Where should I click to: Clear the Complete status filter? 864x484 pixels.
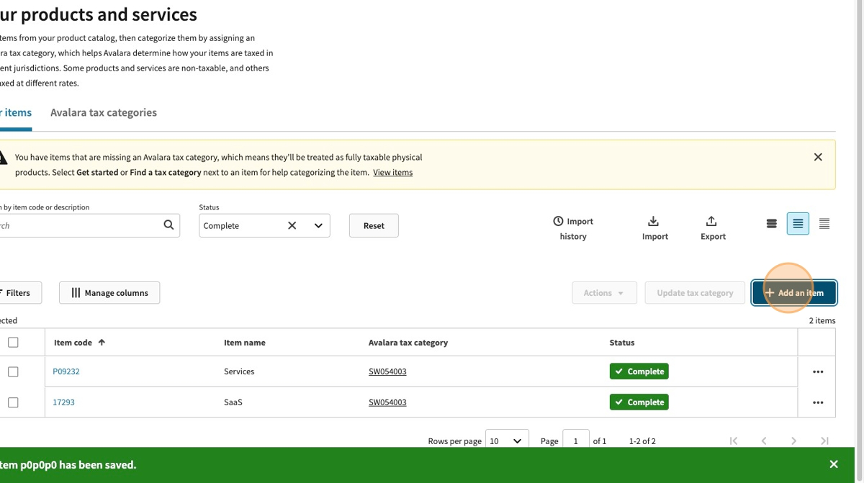pyautogui.click(x=292, y=225)
